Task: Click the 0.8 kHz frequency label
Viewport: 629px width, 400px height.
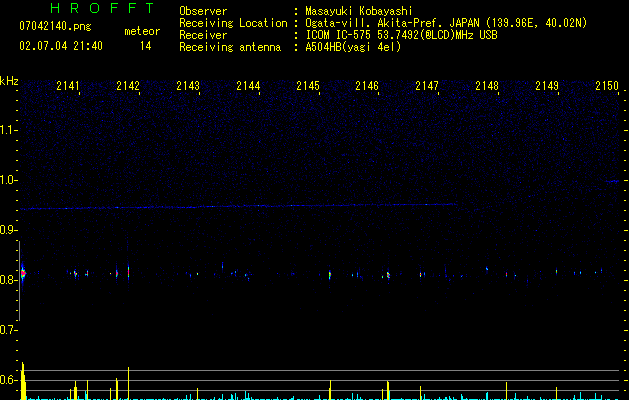Action: [x=8, y=280]
